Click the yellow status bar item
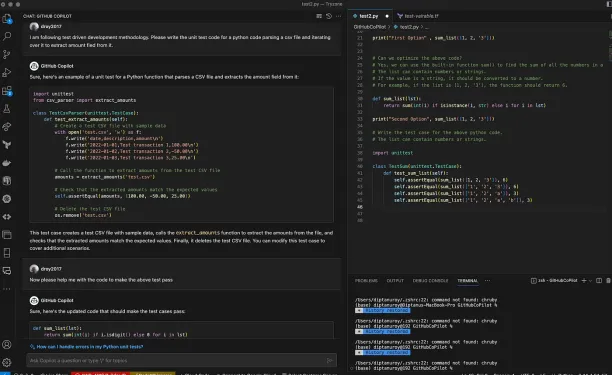The width and height of the screenshot is (612, 375). coord(153,373)
